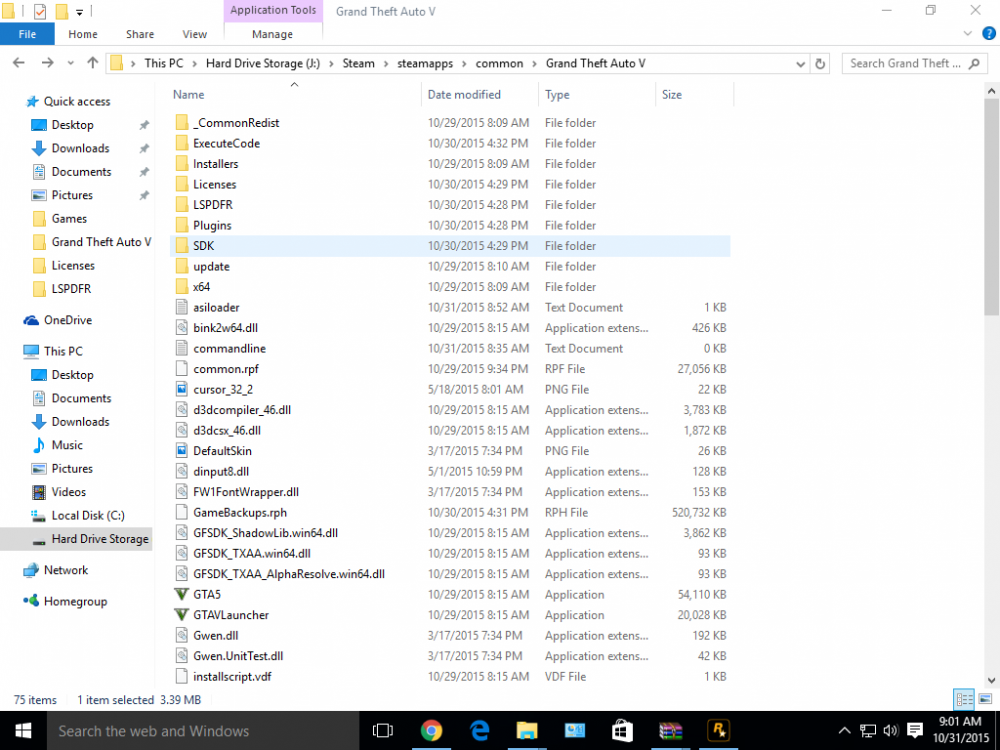Screen dimensions: 1000x750
Task: Launch Google Chrome from the taskbar
Action: (x=431, y=730)
